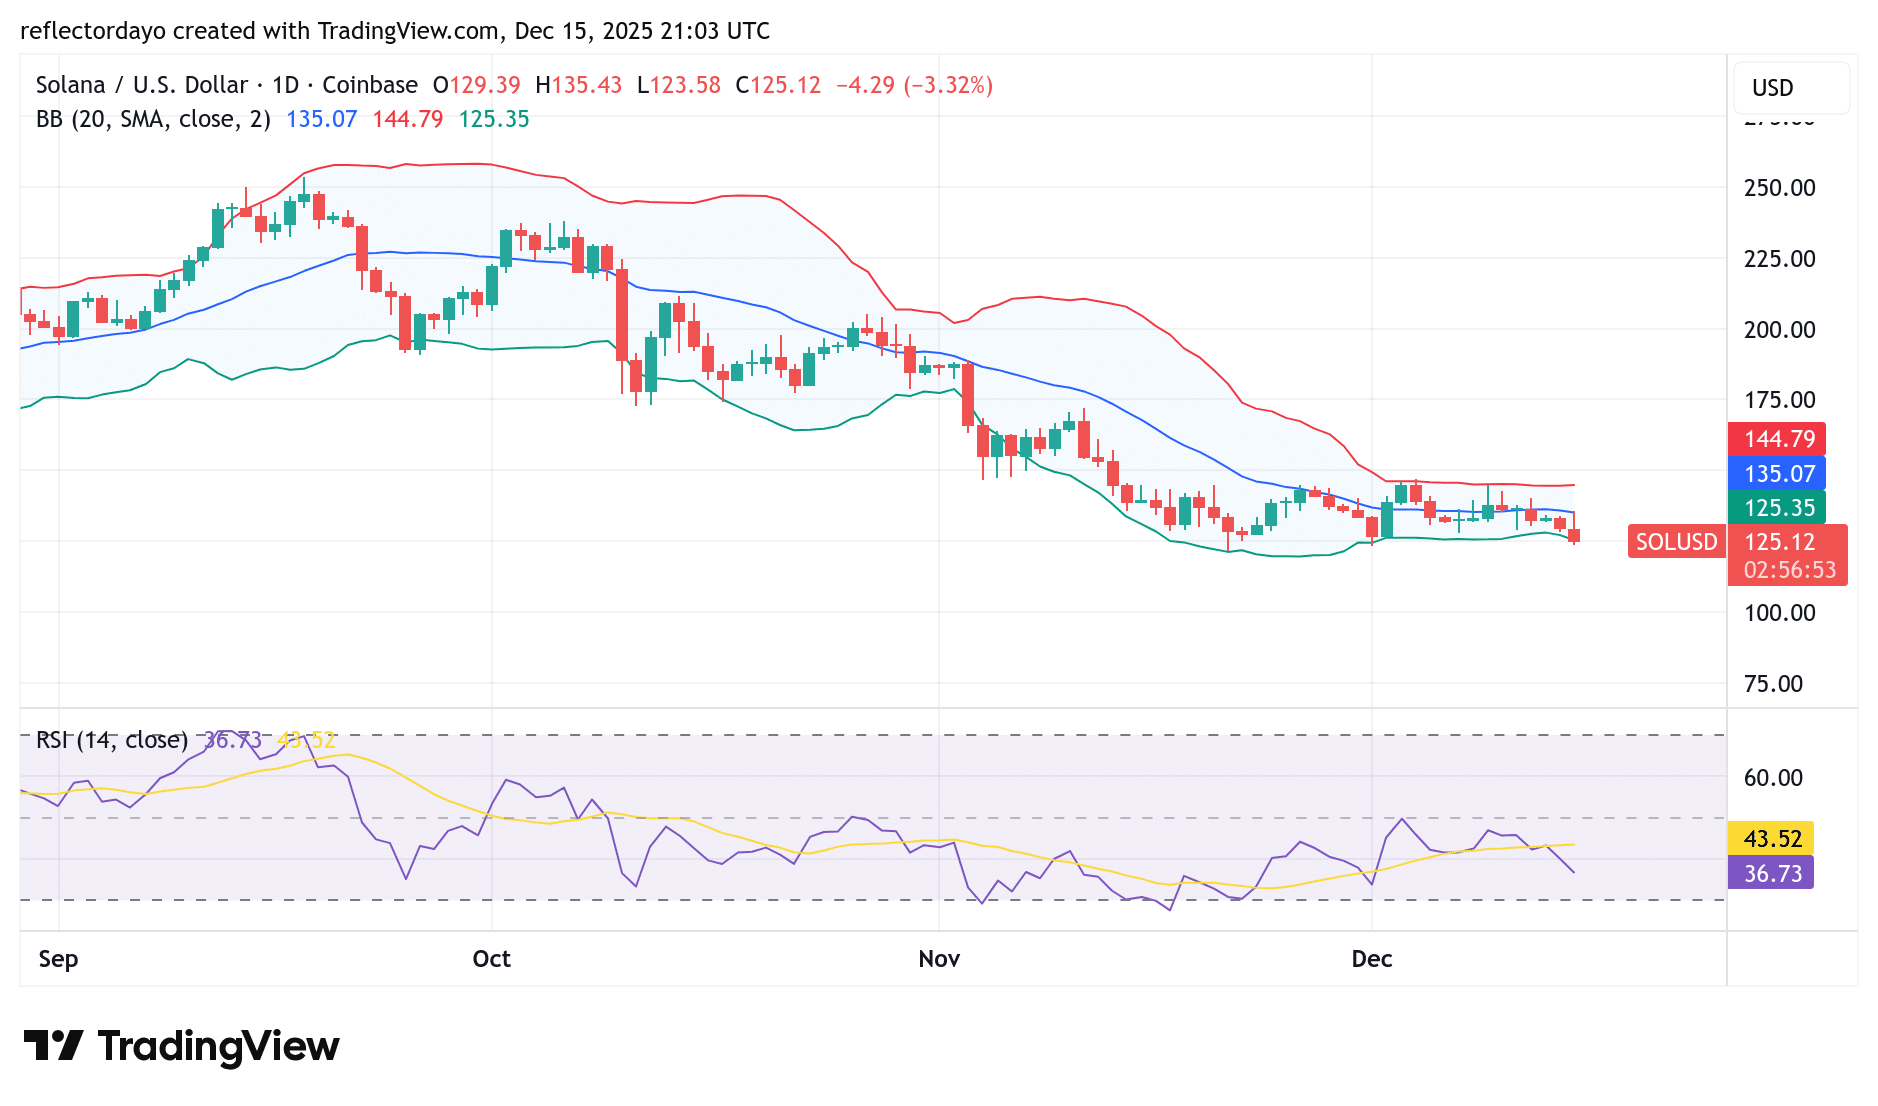This screenshot has width=1878, height=1106.
Task: Toggle the RSI (14, close) indicator
Action: [x=110, y=741]
